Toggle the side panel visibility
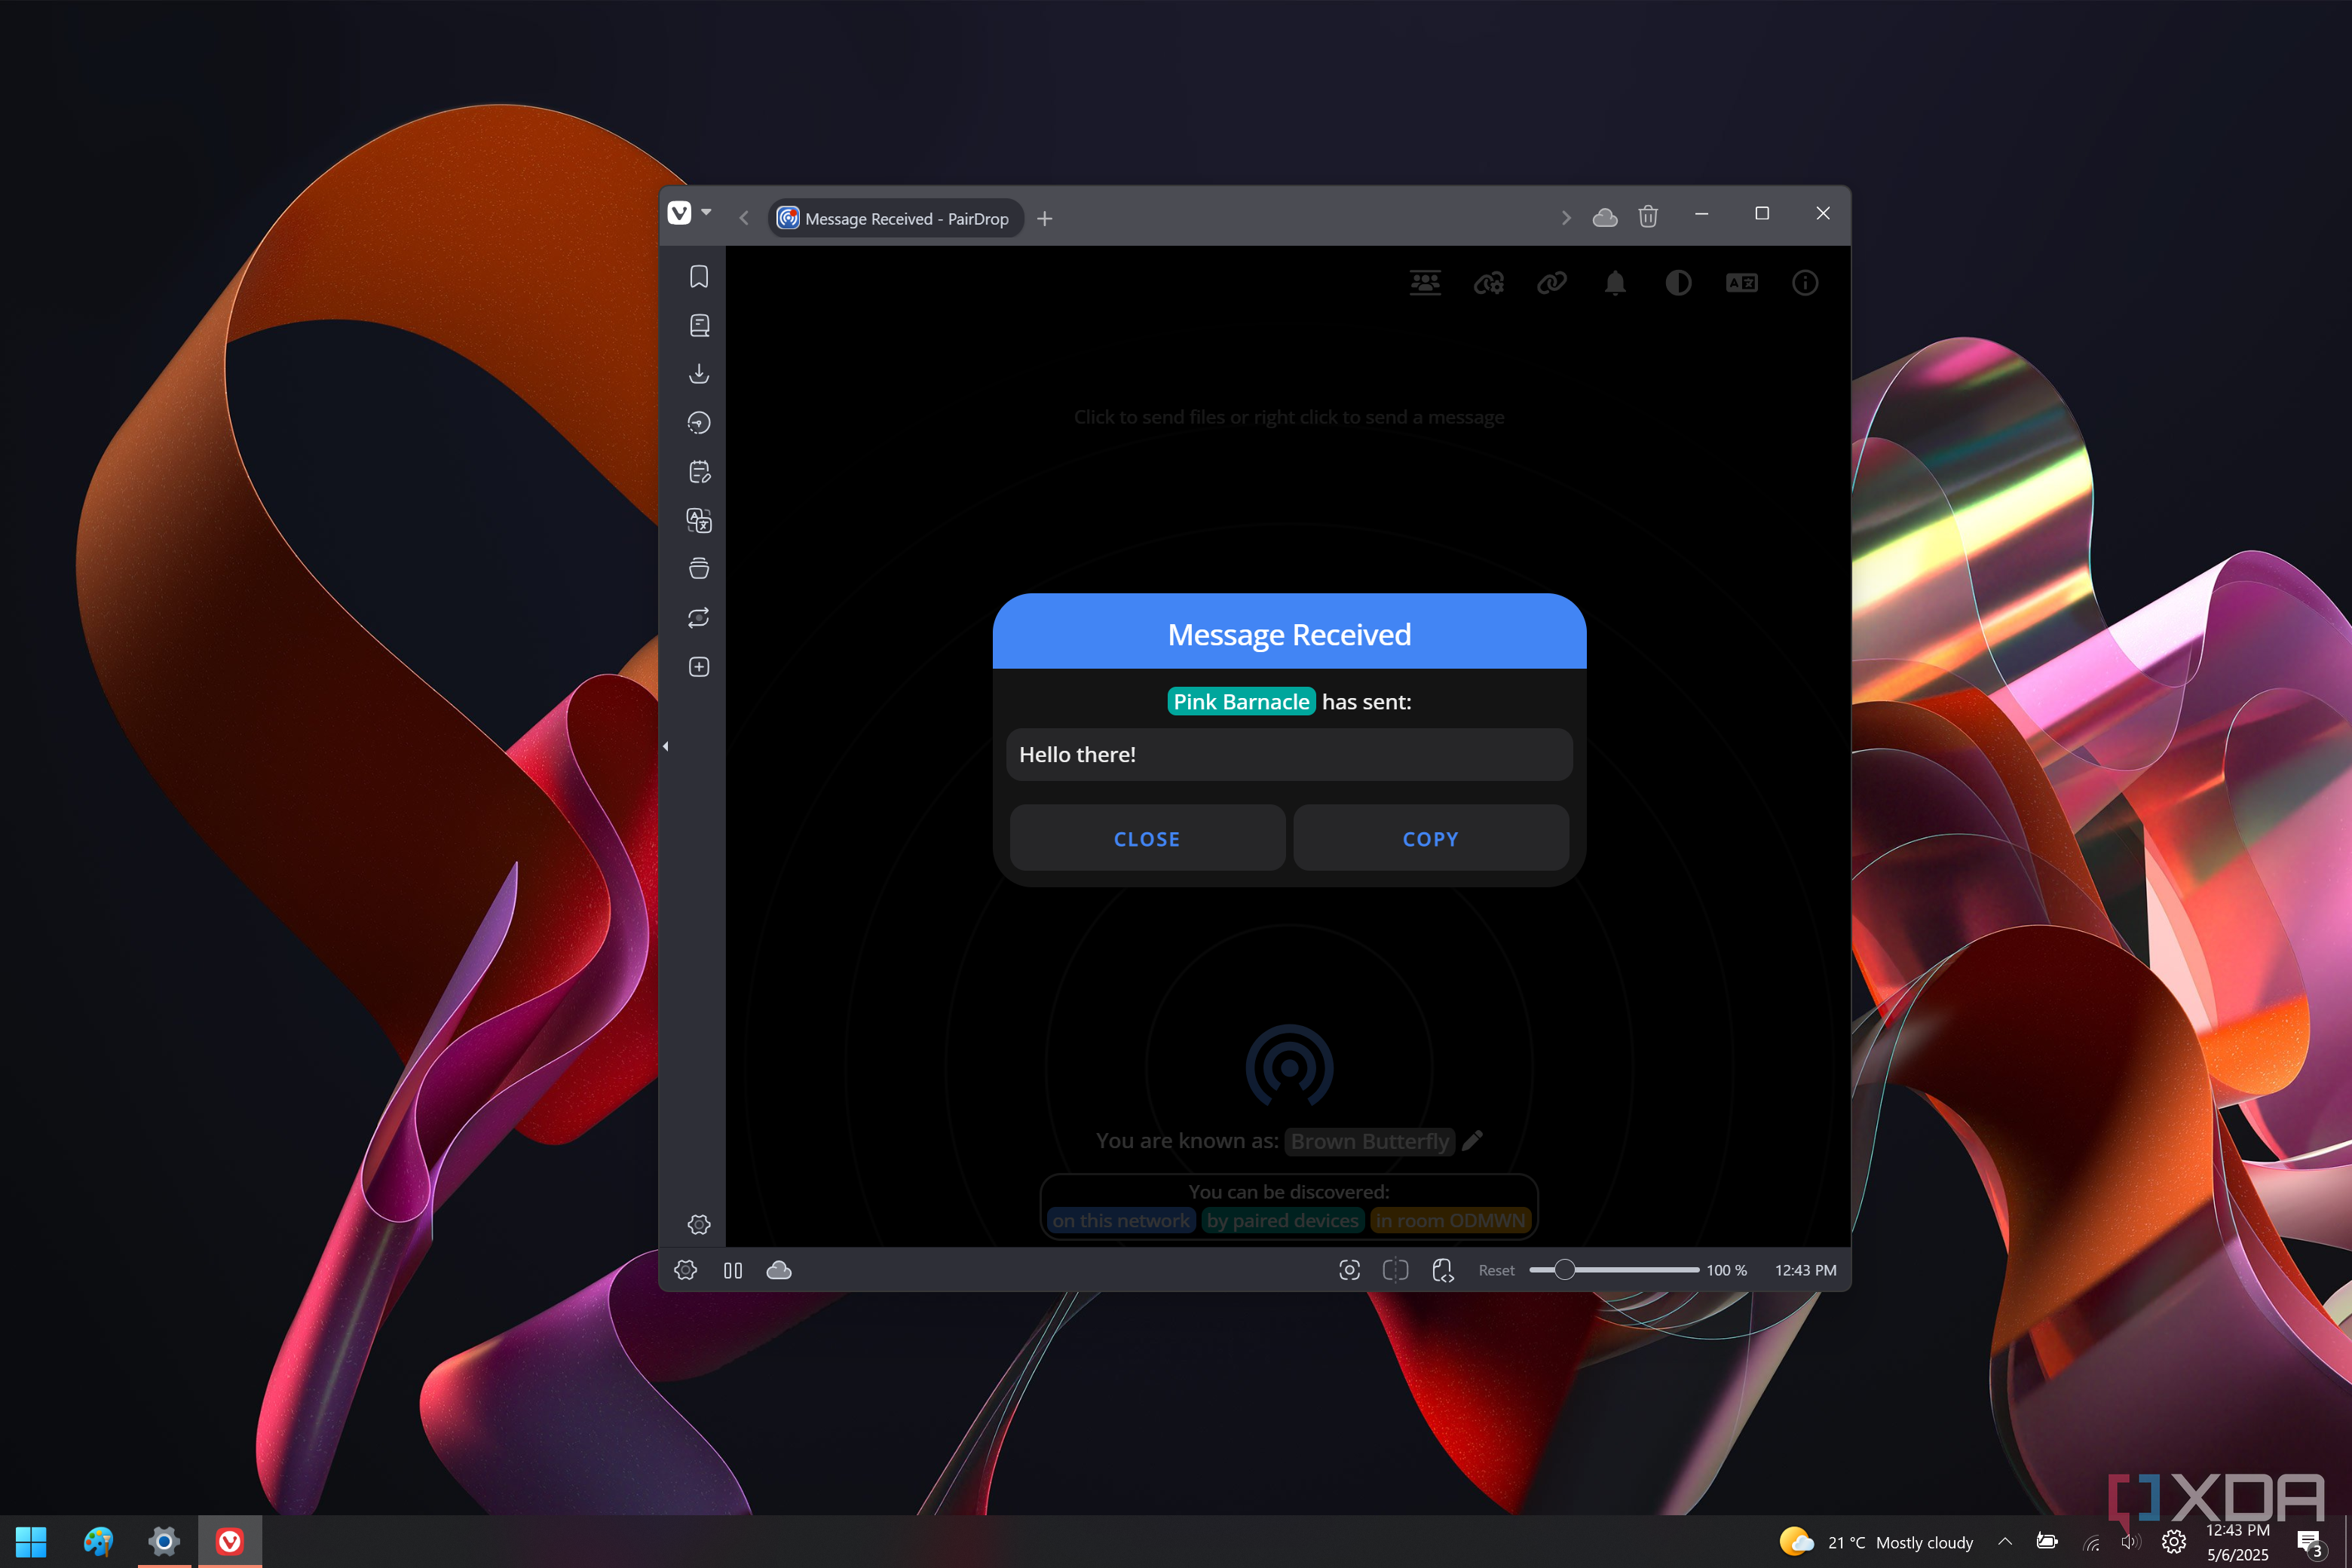This screenshot has height=1568, width=2352. pyautogui.click(x=733, y=1270)
